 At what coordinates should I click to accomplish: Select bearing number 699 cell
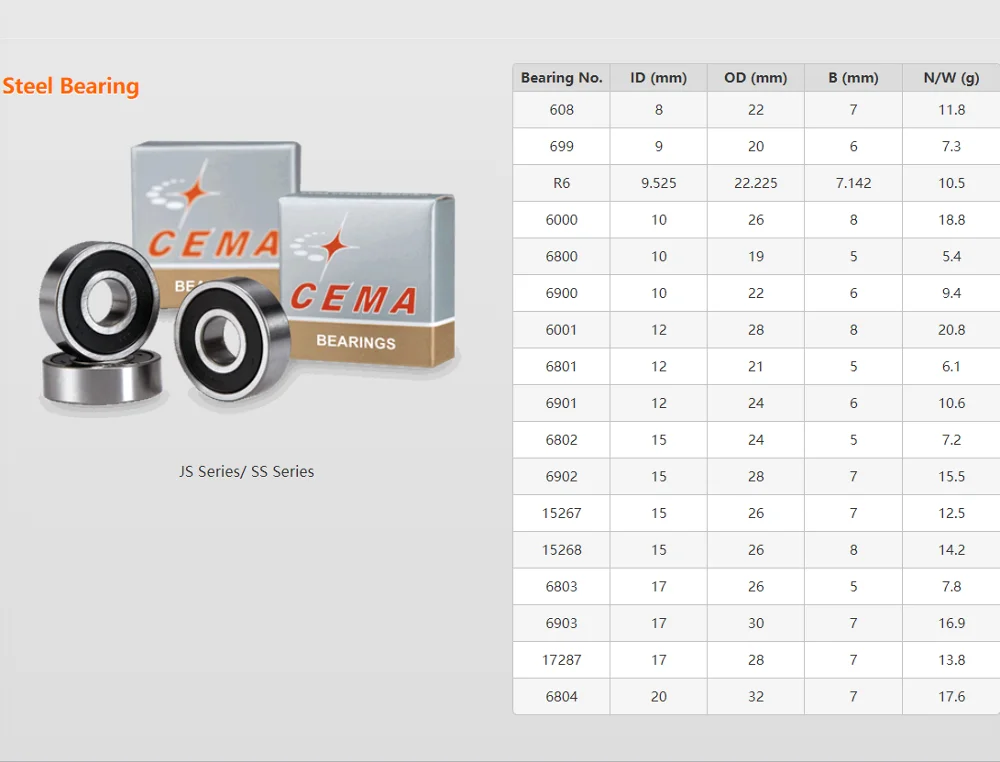561,147
